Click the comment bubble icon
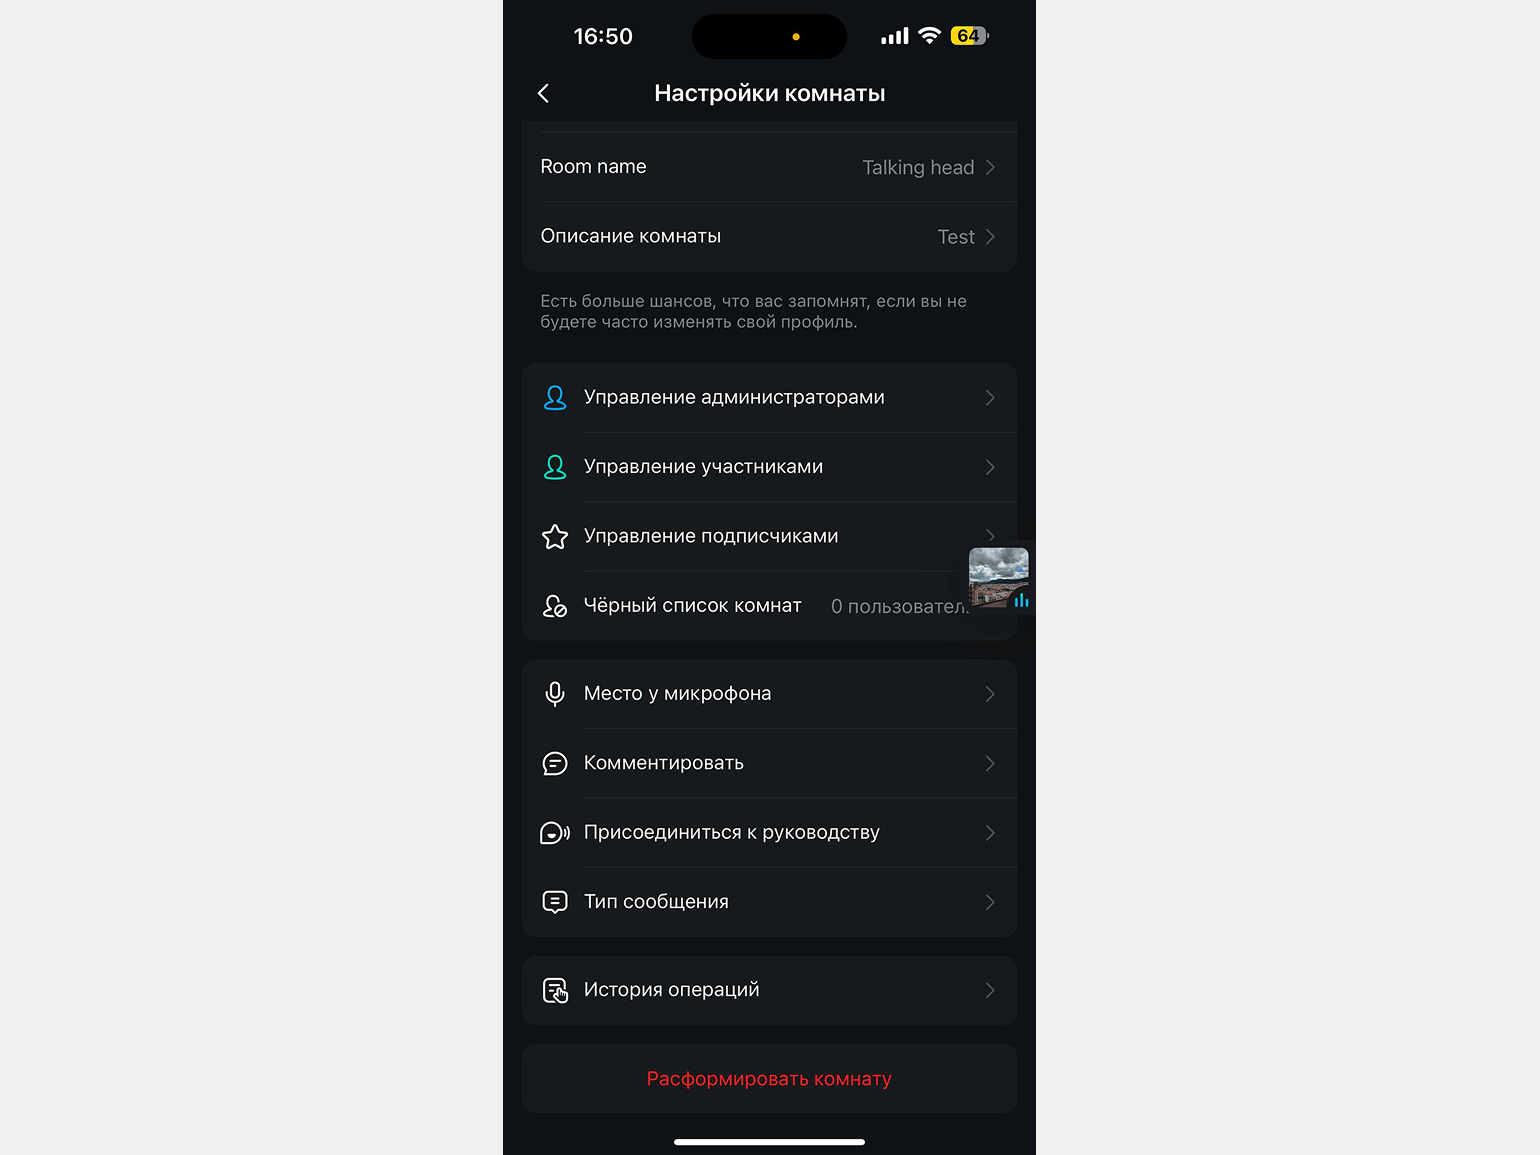 click(x=555, y=764)
